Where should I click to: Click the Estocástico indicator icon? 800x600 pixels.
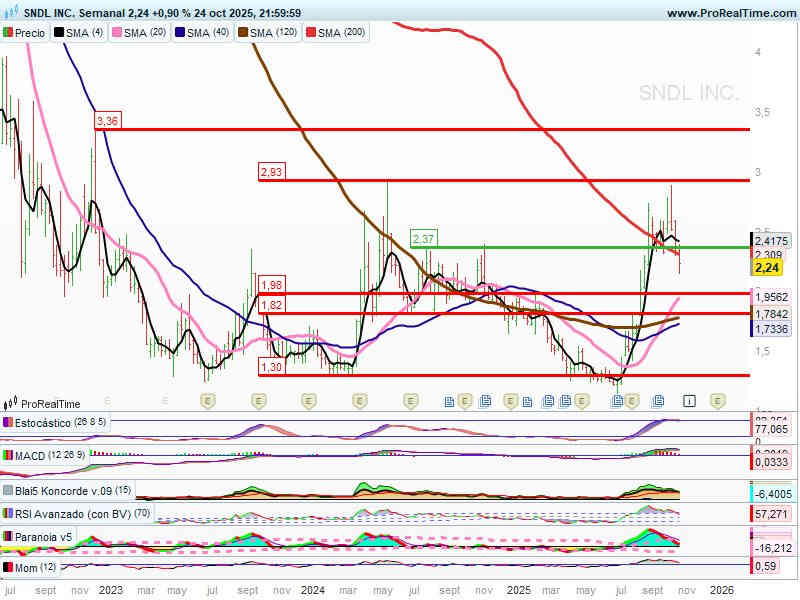(x=8, y=423)
